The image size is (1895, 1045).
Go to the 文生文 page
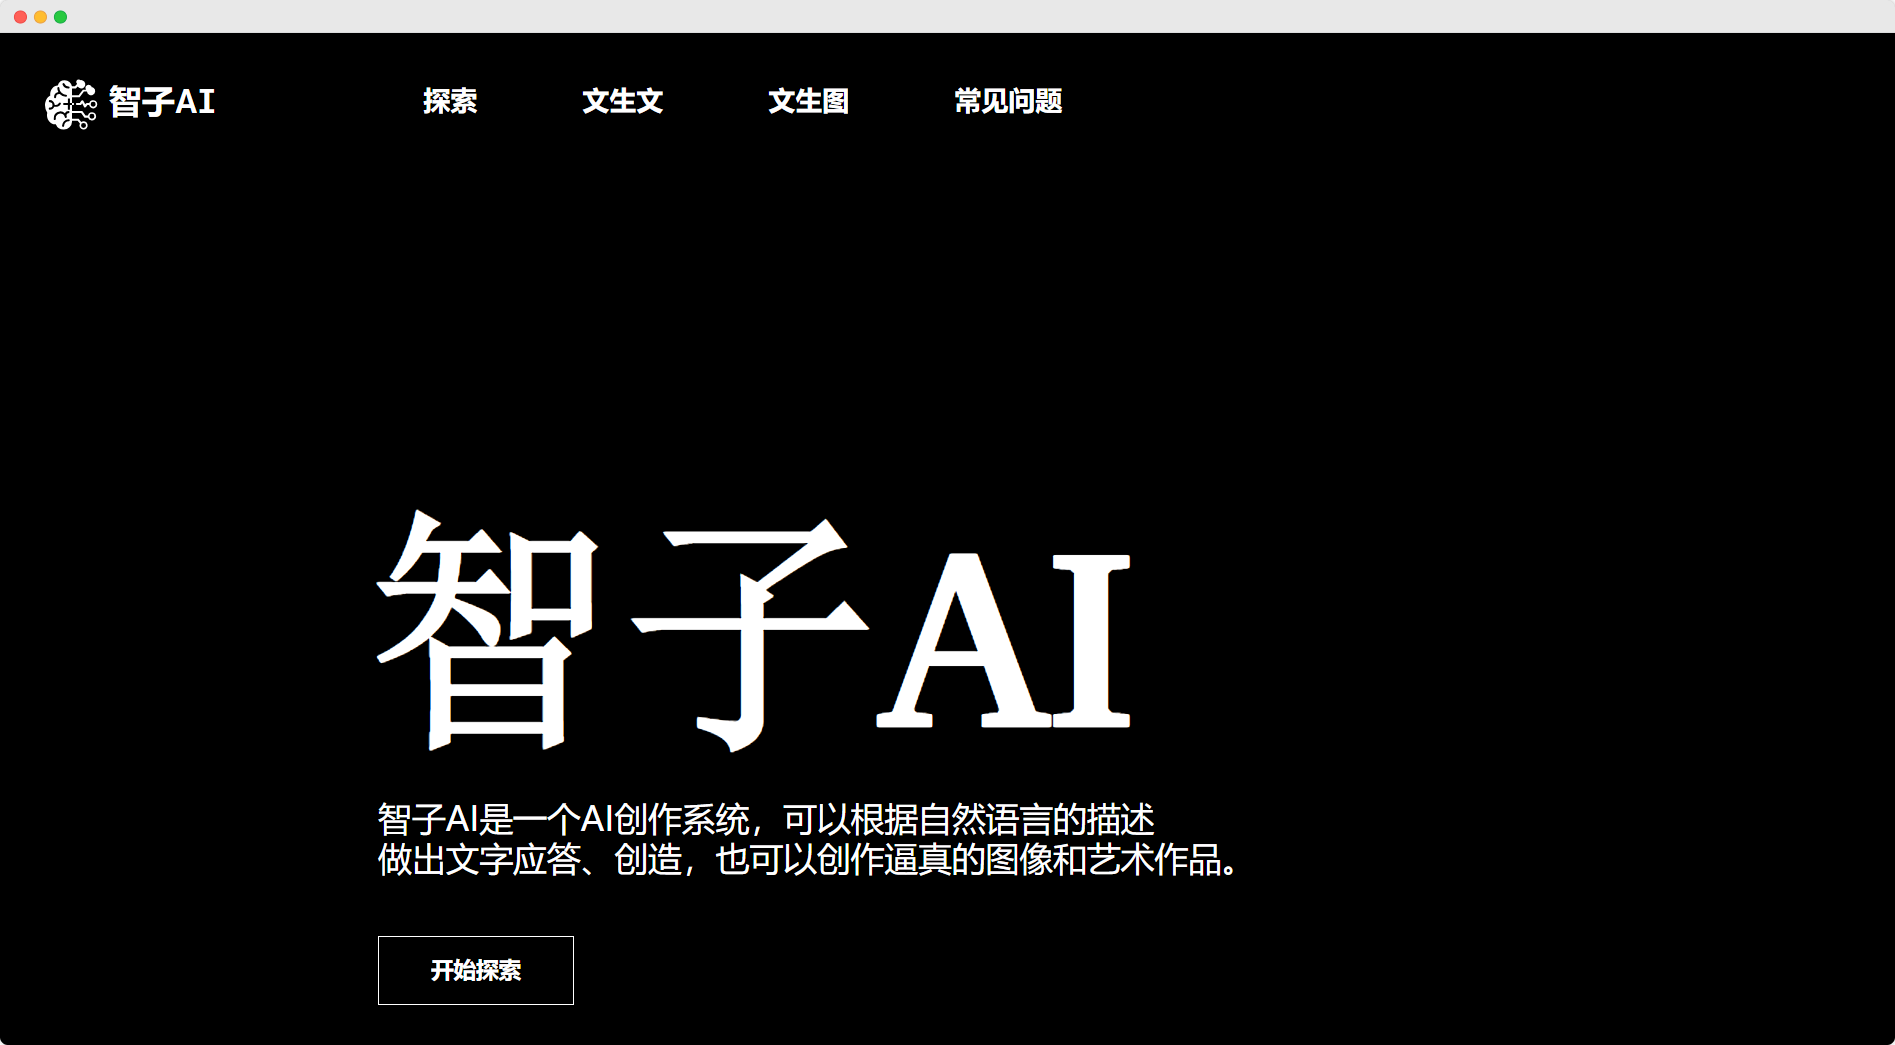click(x=623, y=101)
